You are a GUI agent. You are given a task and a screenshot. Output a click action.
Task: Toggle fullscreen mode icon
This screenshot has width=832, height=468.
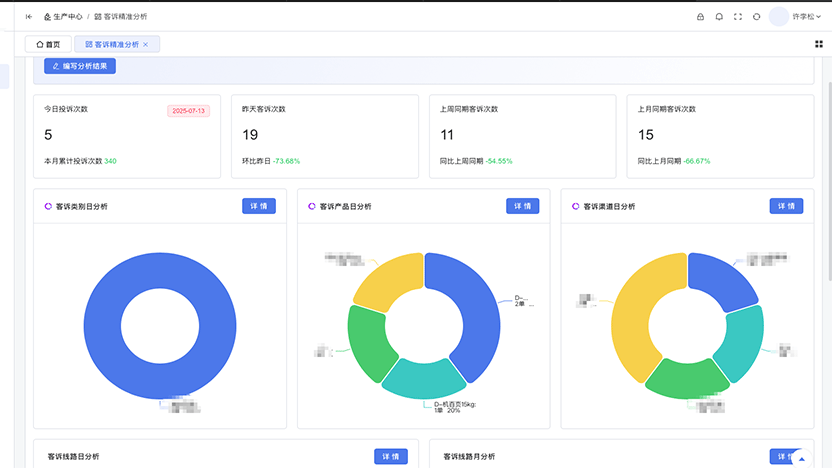pos(738,17)
